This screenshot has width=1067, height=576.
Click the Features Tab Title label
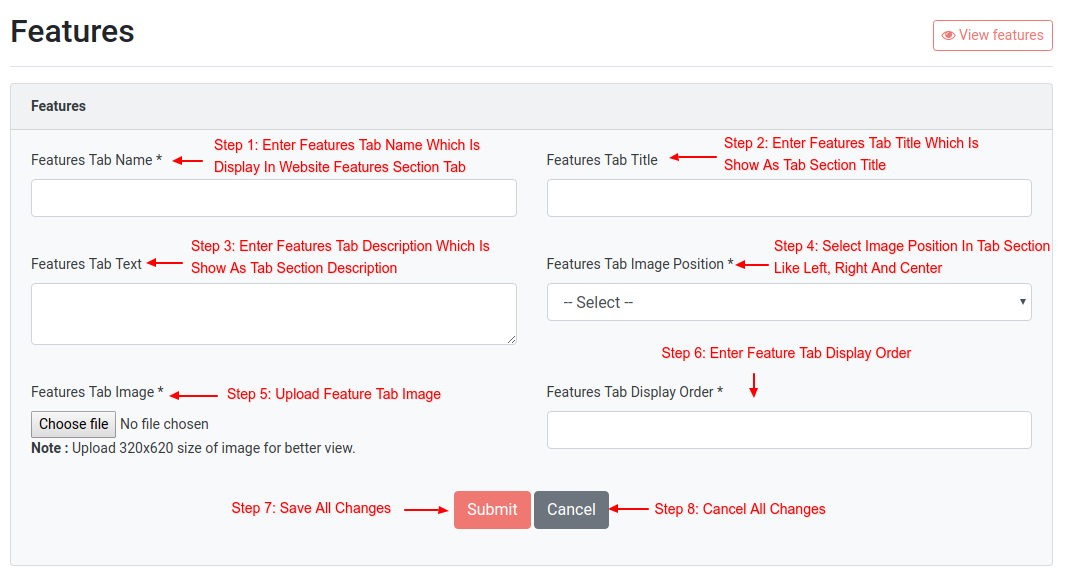click(602, 160)
